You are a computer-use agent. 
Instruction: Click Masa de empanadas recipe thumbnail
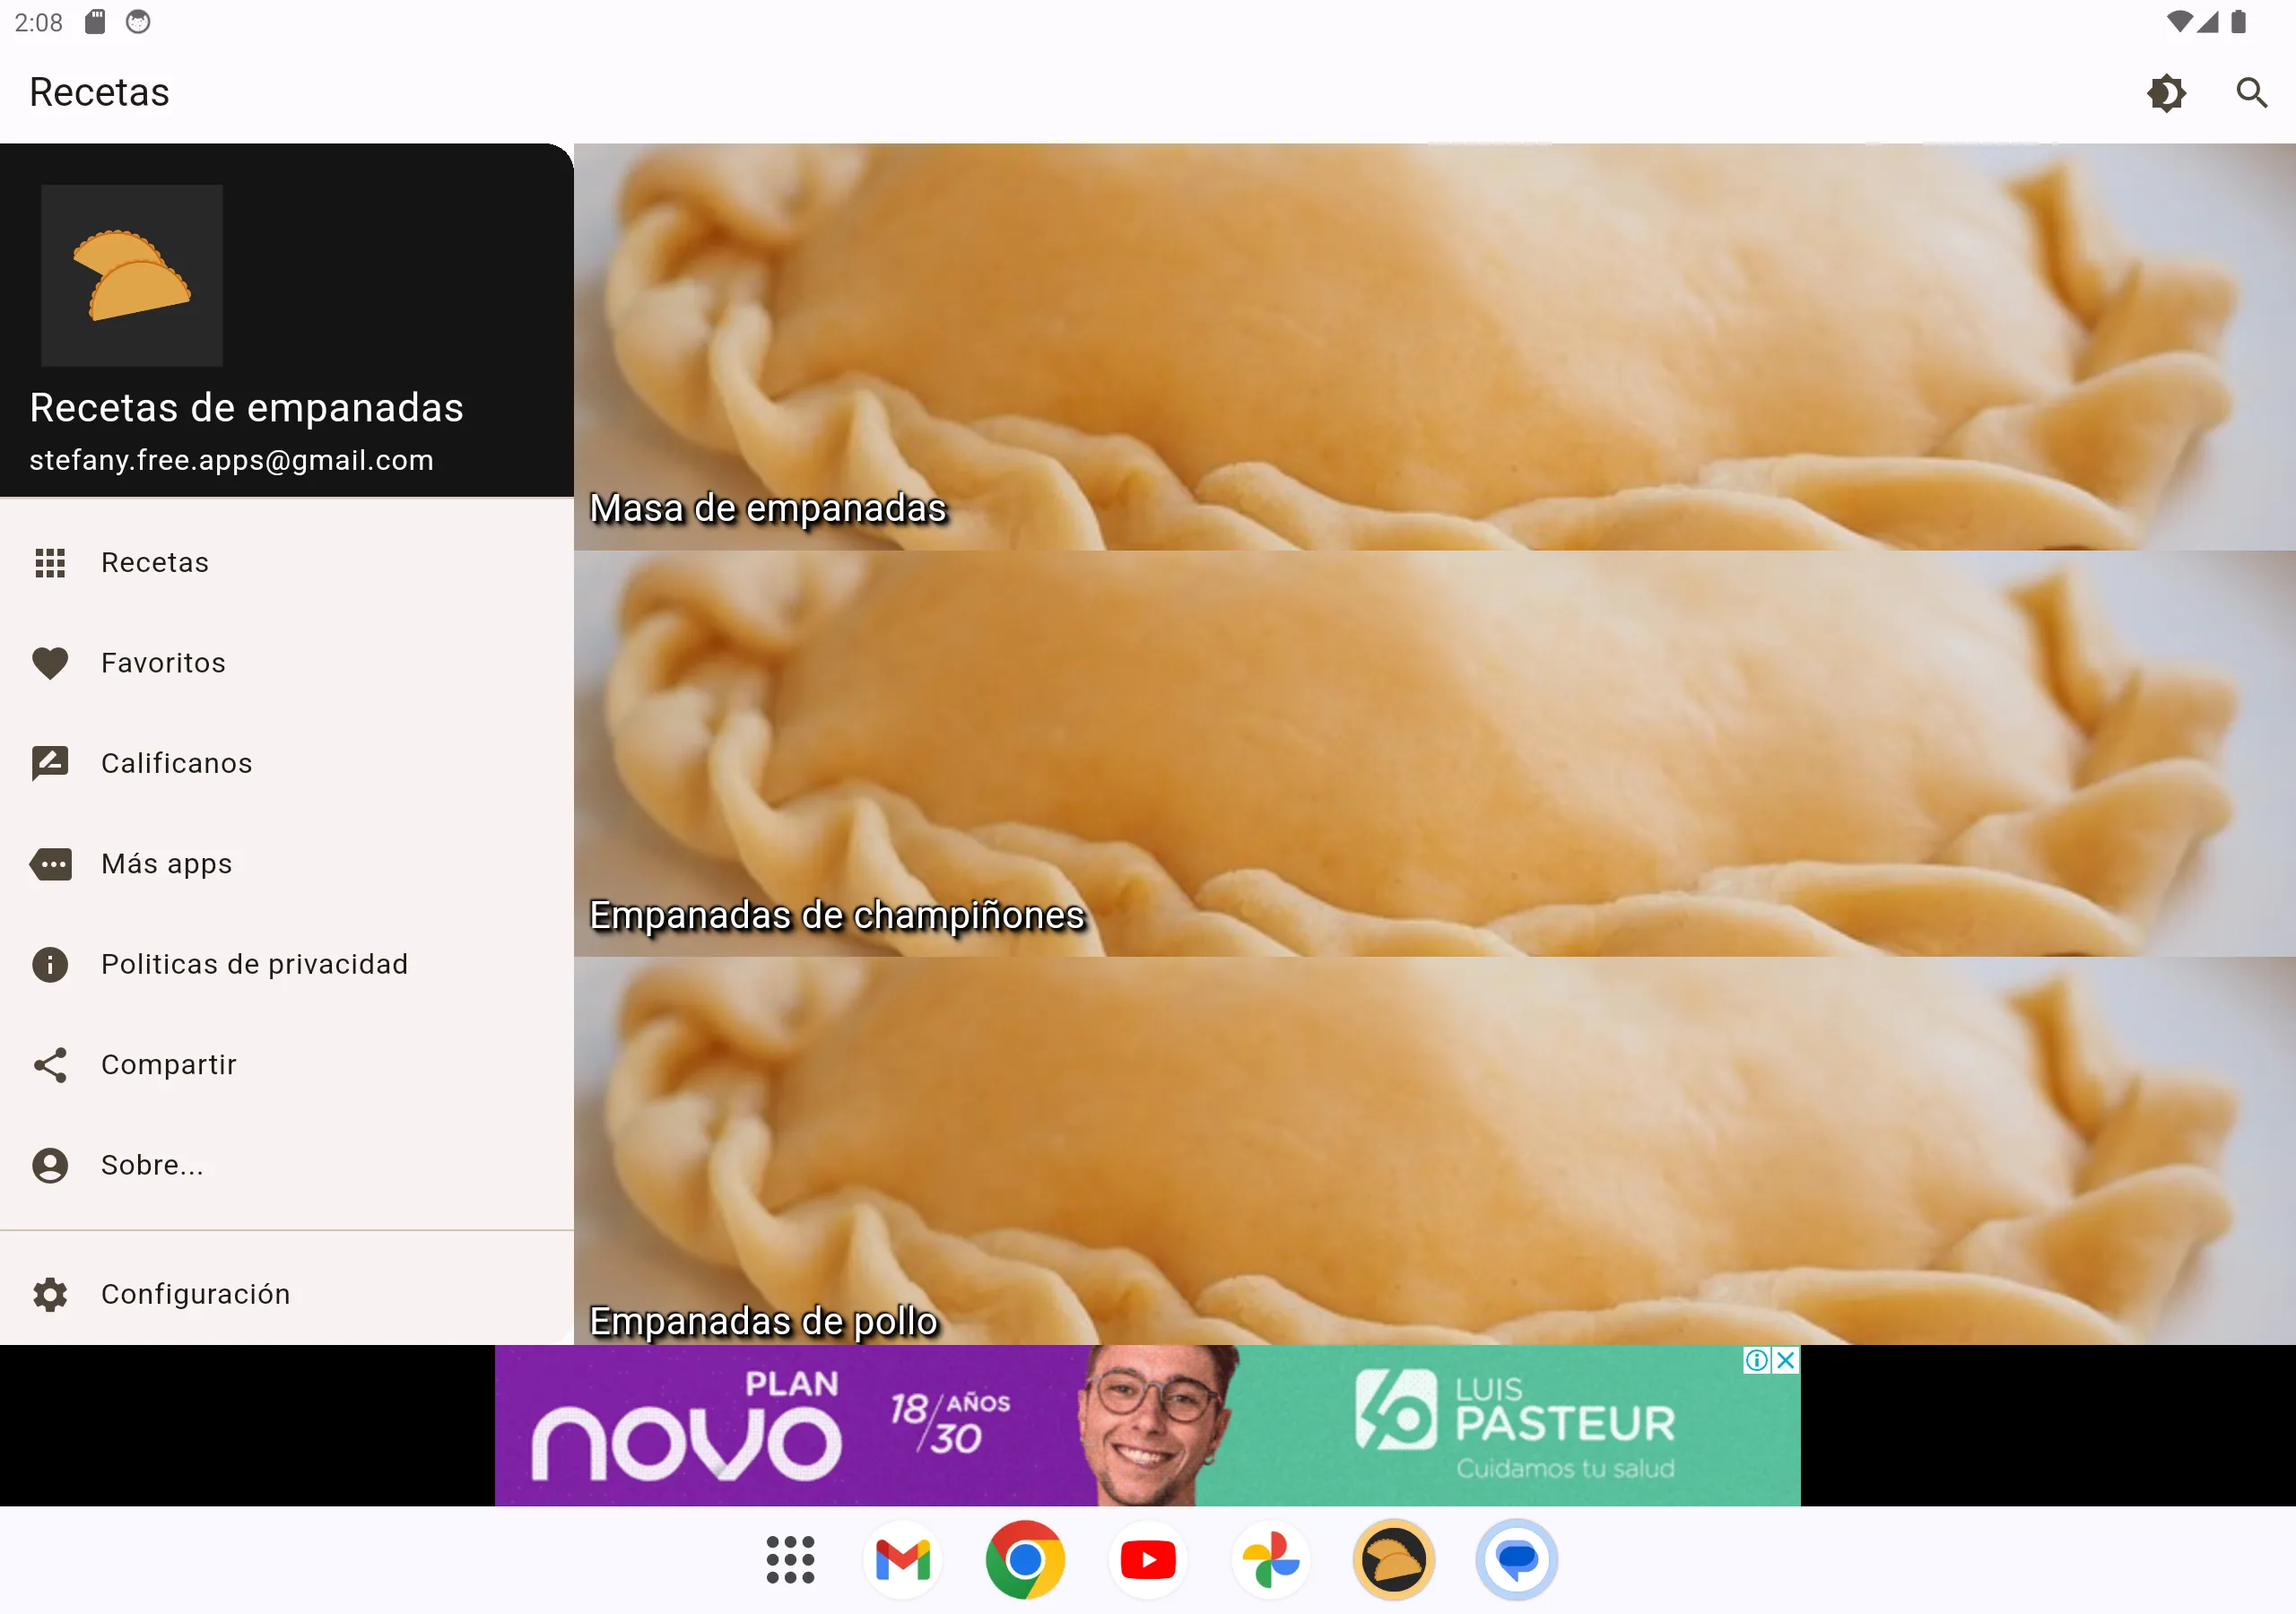1435,346
